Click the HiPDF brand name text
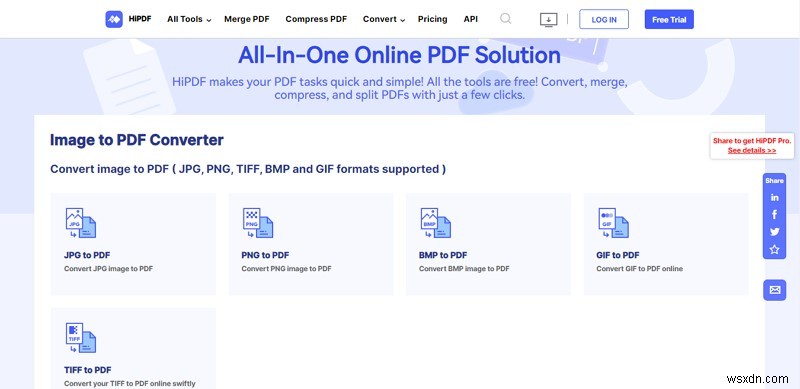 click(140, 19)
